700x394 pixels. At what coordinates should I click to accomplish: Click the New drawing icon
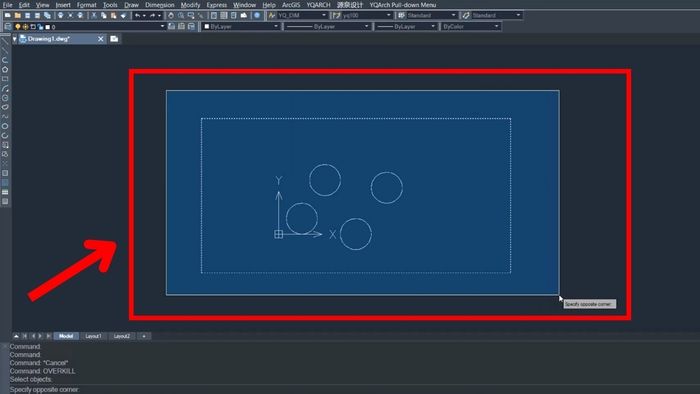pyautogui.click(x=8, y=15)
